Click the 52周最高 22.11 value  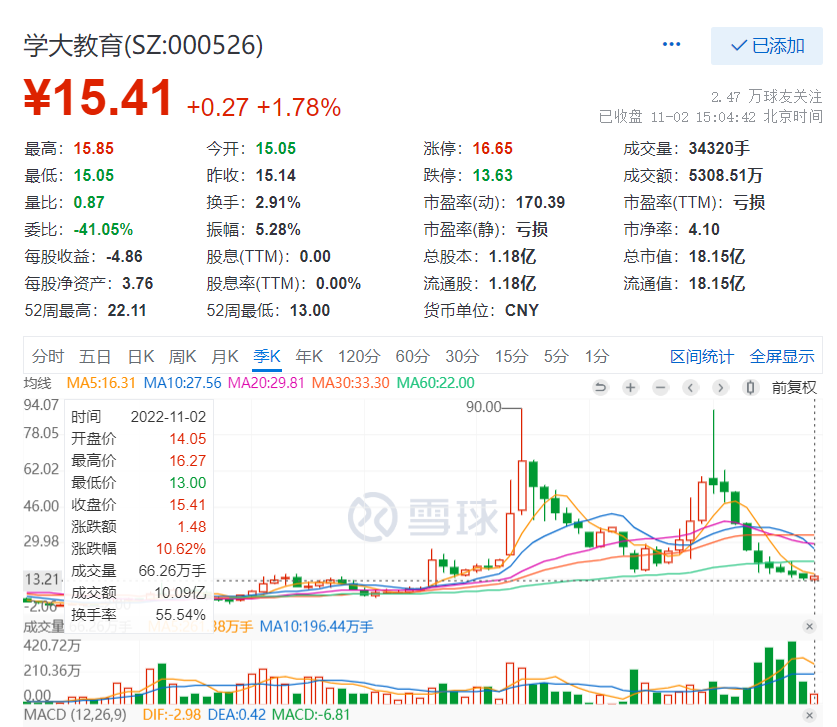(x=127, y=310)
